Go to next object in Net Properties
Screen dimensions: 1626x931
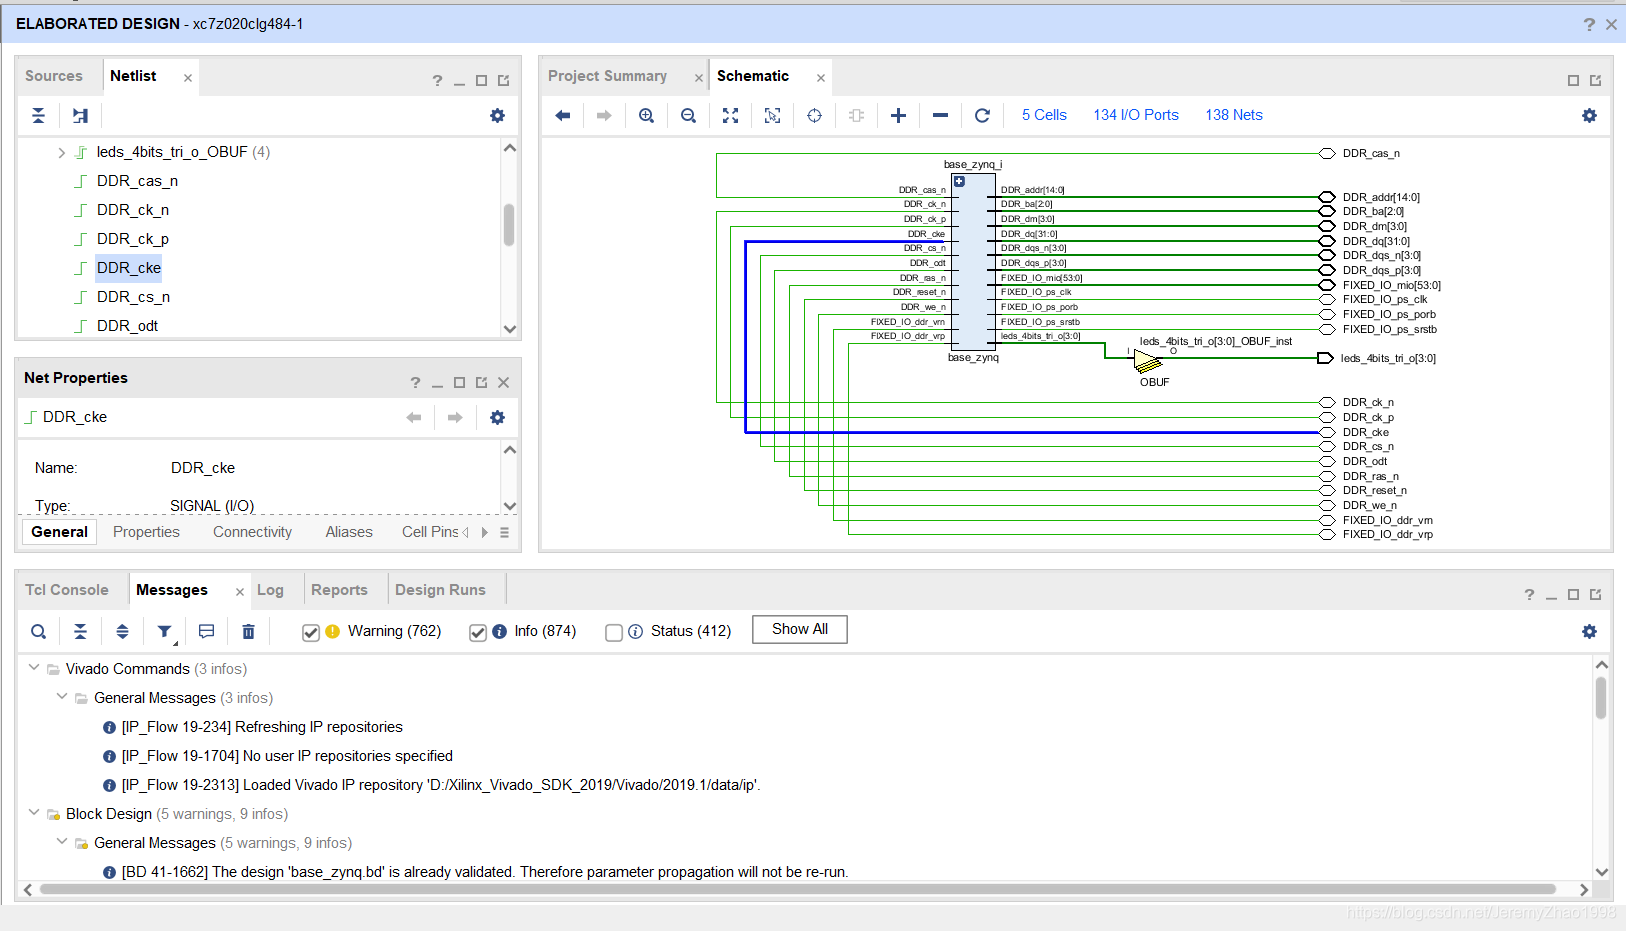(x=455, y=418)
